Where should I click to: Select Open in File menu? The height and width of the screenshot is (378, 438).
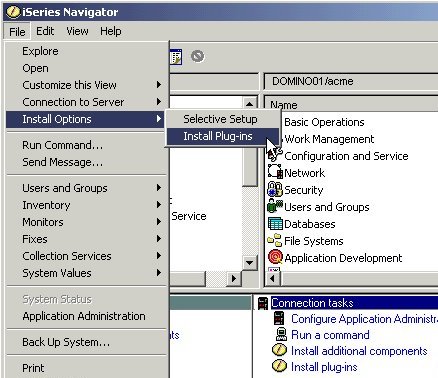click(x=85, y=68)
